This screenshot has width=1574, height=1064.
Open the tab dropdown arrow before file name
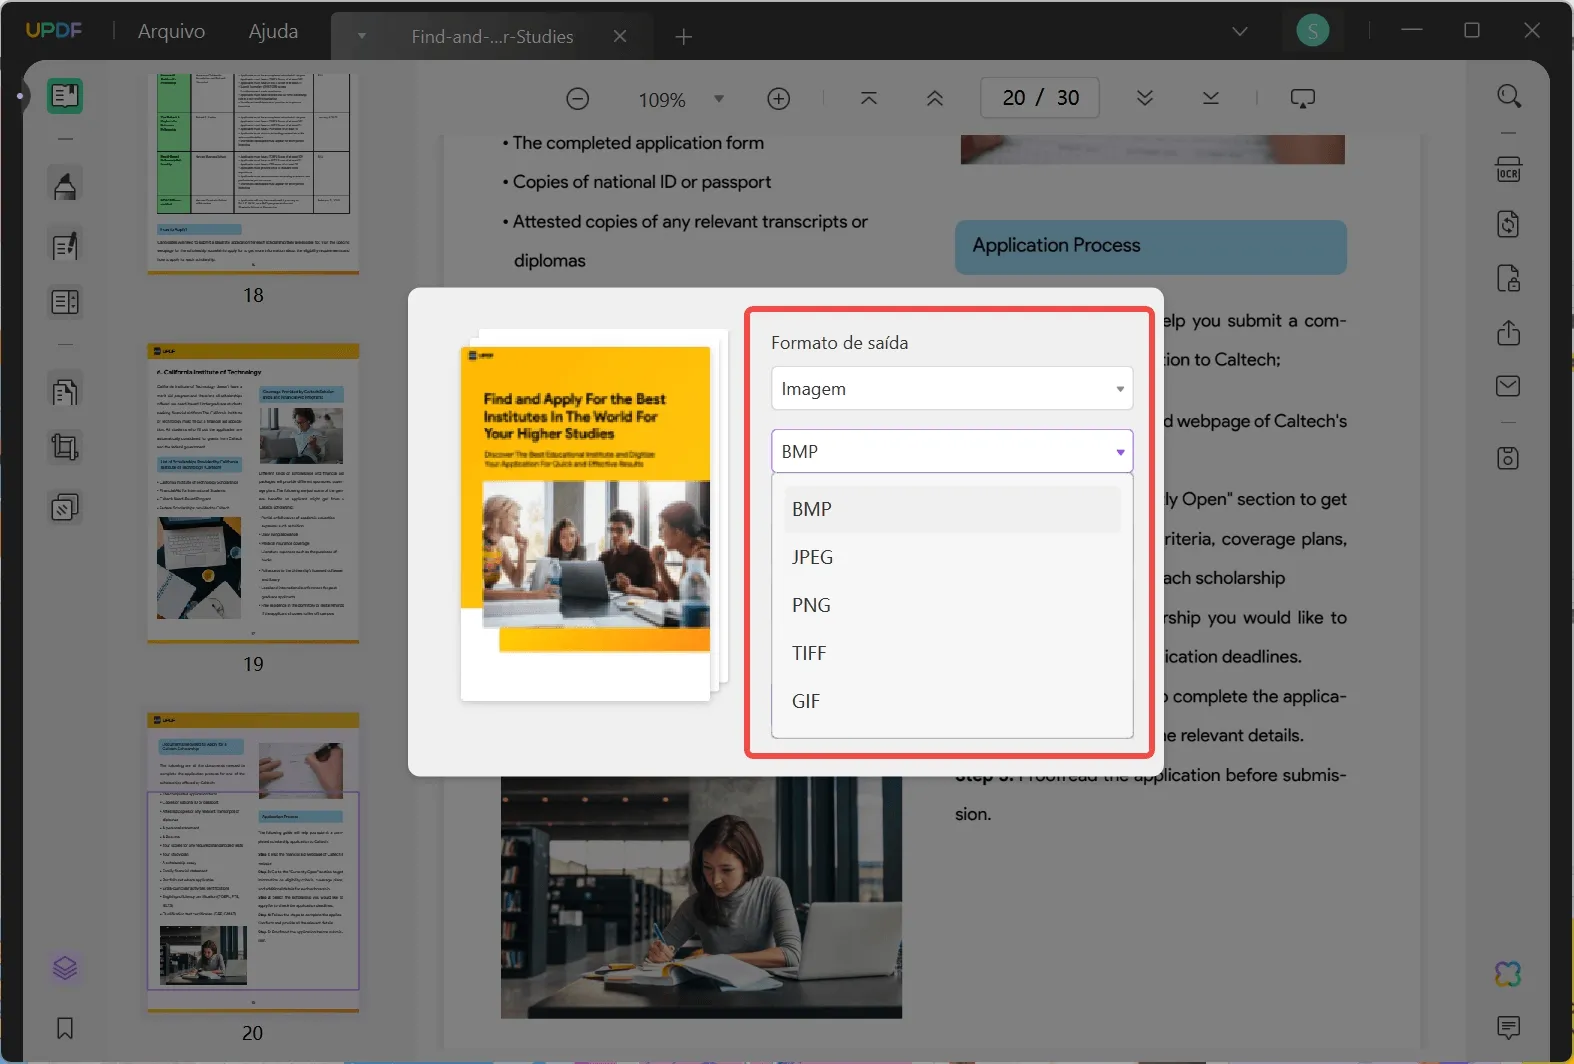pyautogui.click(x=362, y=36)
